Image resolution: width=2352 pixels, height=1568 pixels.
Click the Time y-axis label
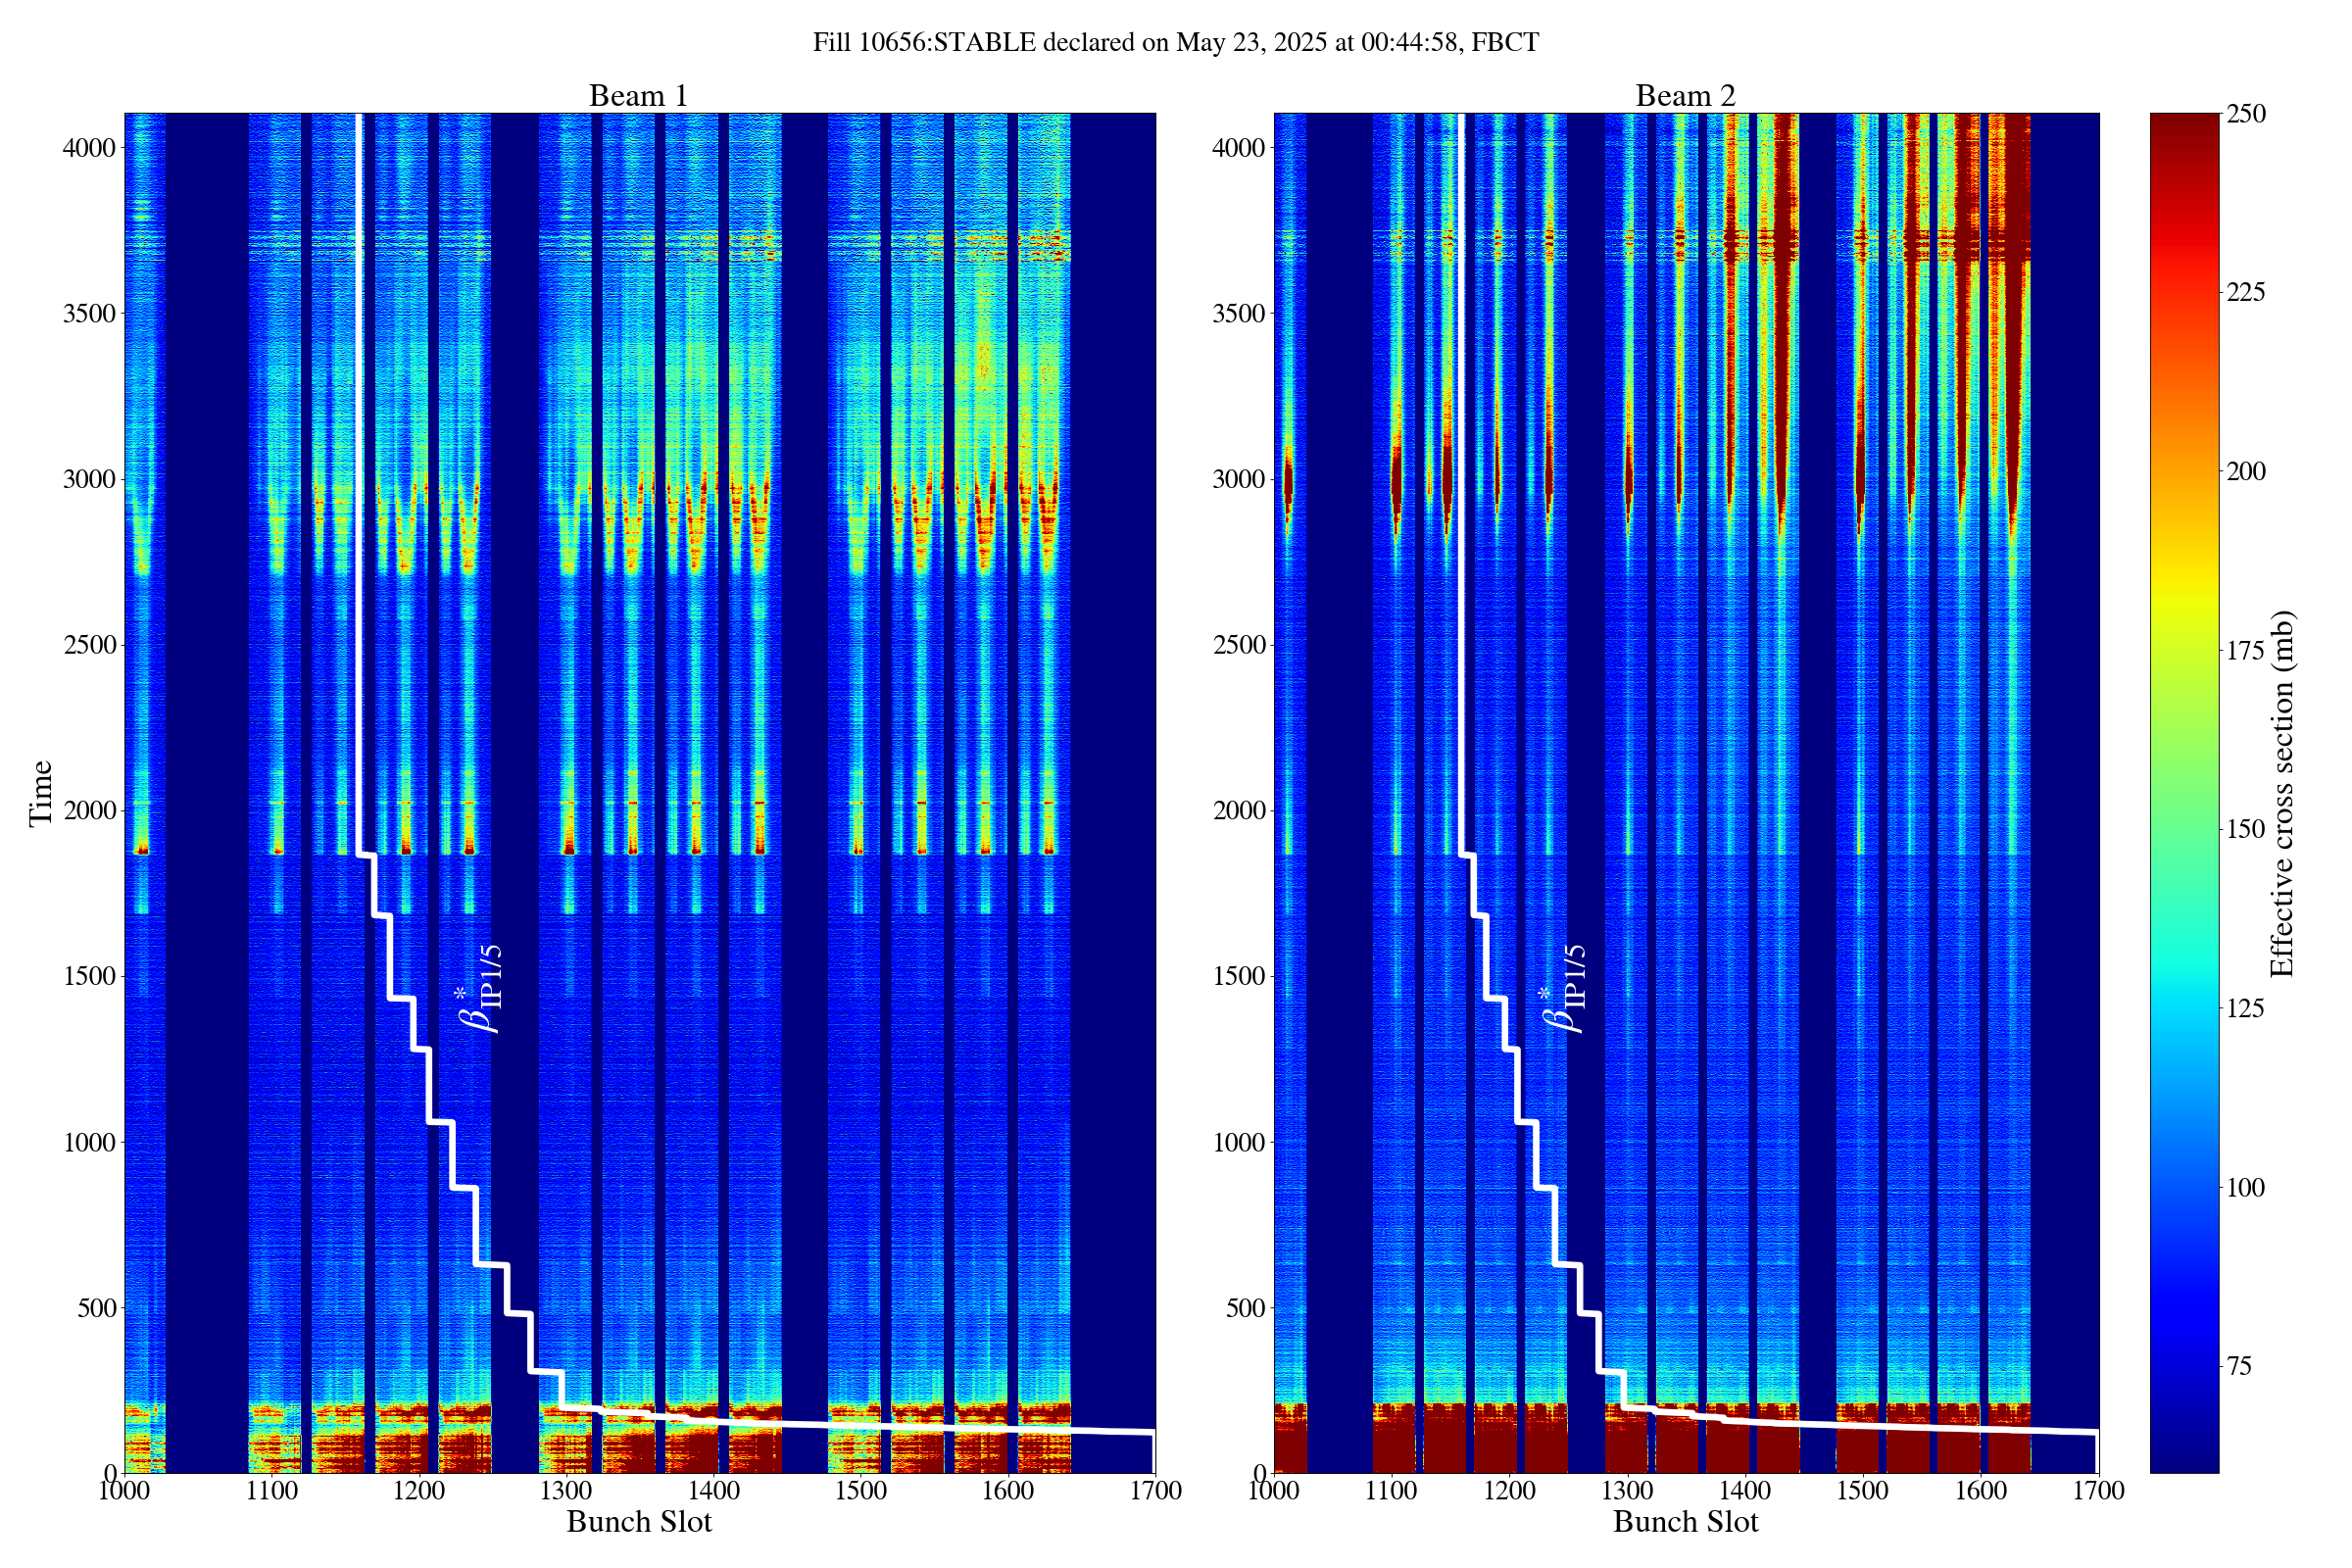click(41, 793)
